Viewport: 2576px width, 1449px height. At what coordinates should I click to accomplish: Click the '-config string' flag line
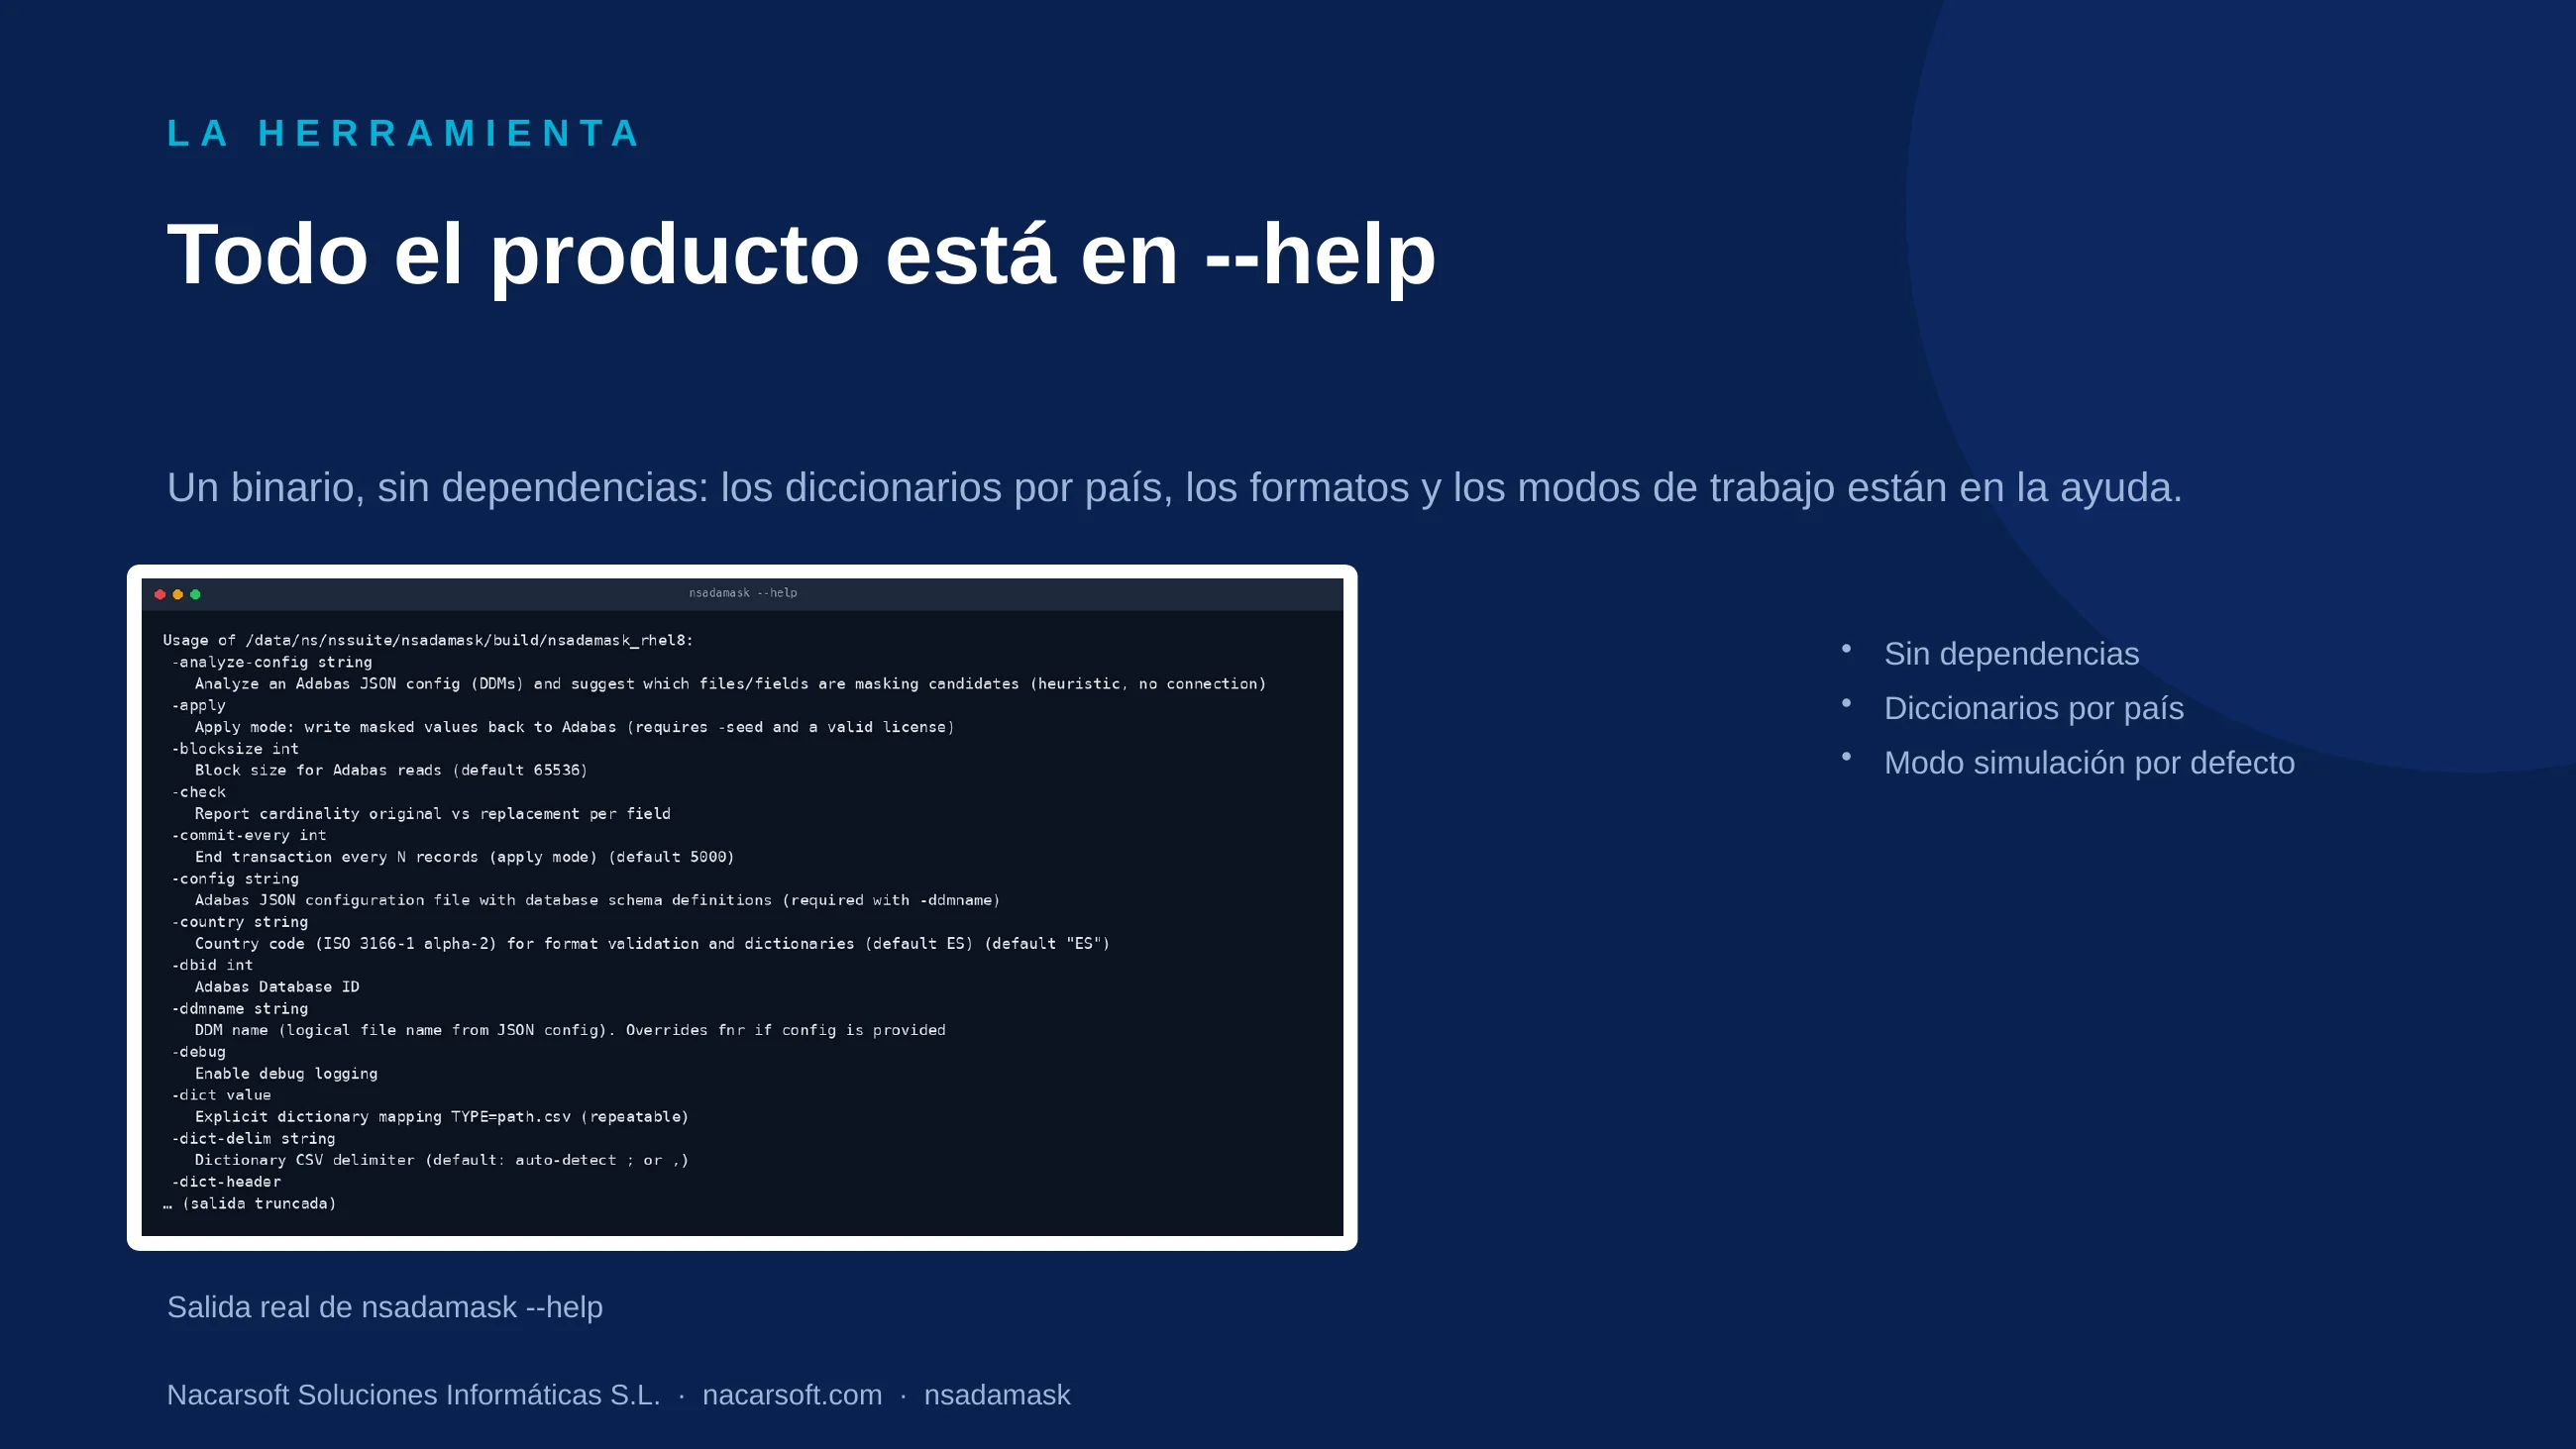coord(235,879)
